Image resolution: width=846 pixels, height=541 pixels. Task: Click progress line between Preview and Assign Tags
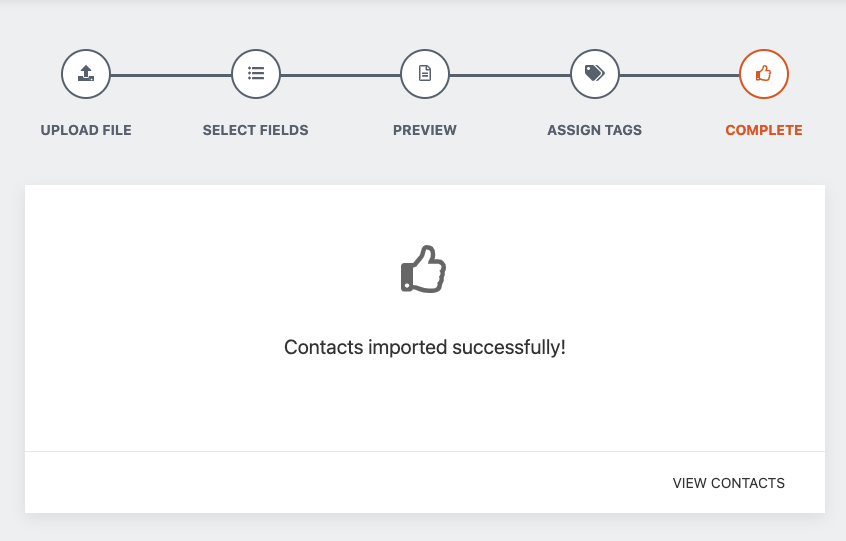(x=510, y=75)
